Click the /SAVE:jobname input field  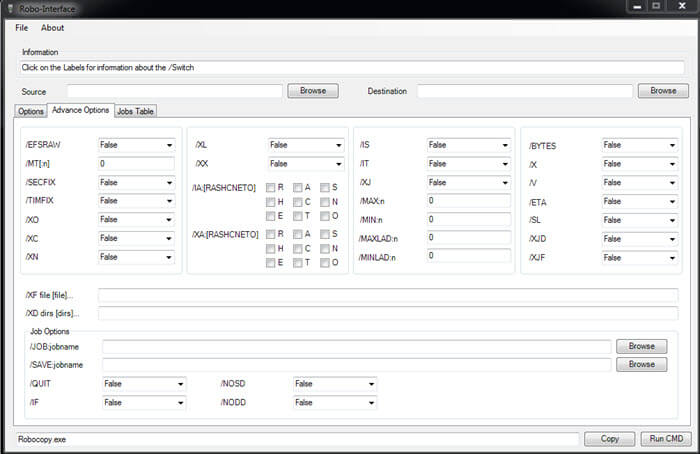[x=357, y=365]
